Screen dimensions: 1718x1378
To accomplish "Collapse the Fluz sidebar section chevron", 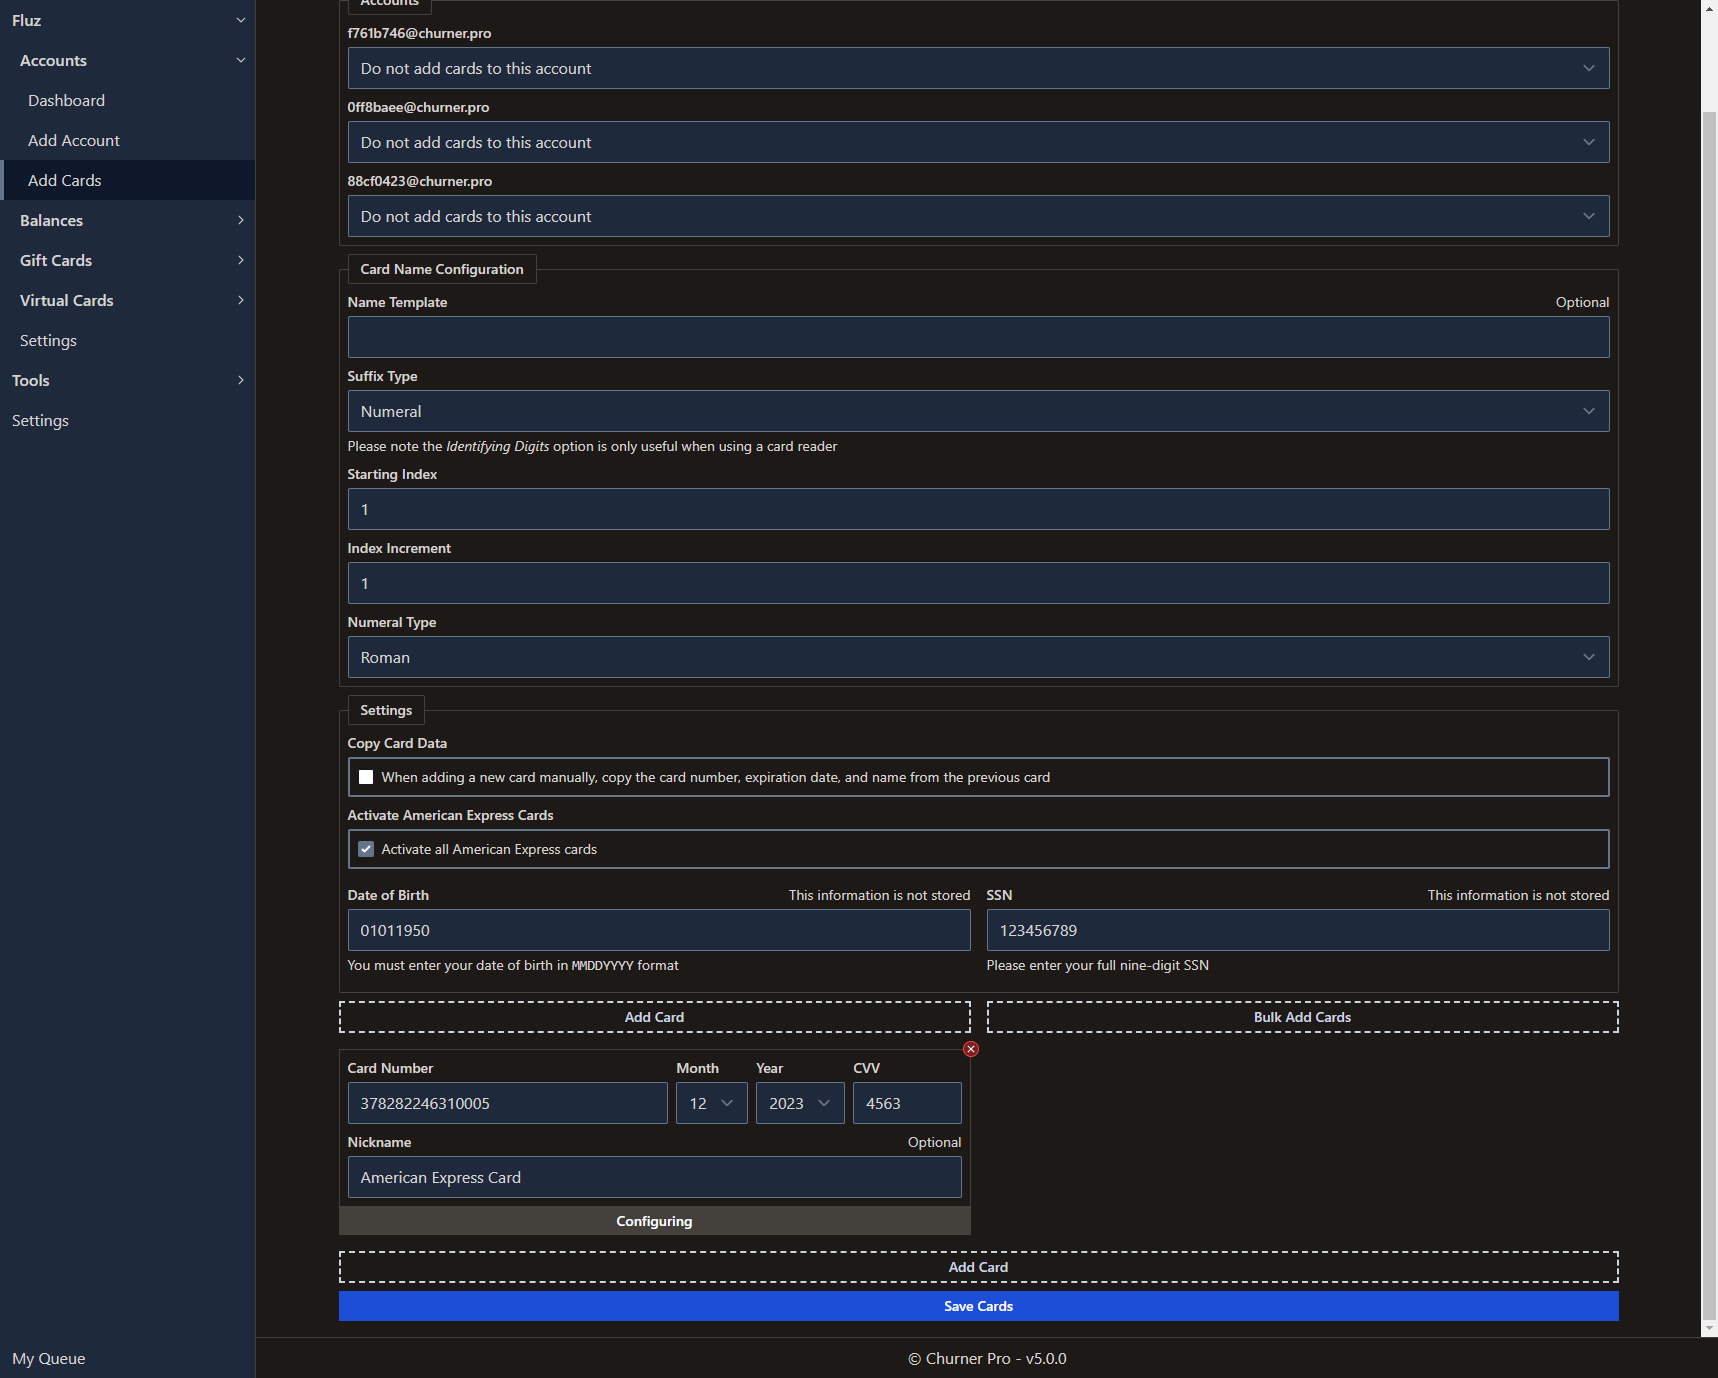I will pos(240,20).
